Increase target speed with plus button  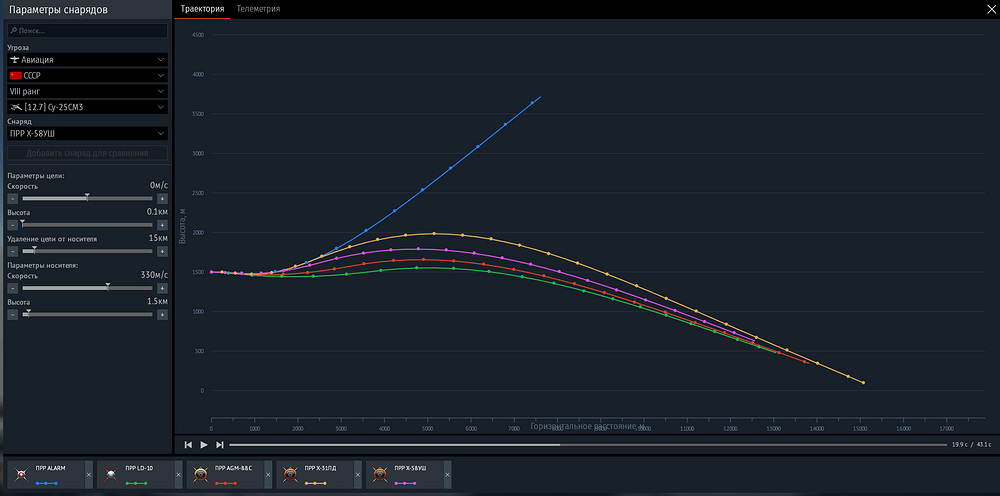163,199
